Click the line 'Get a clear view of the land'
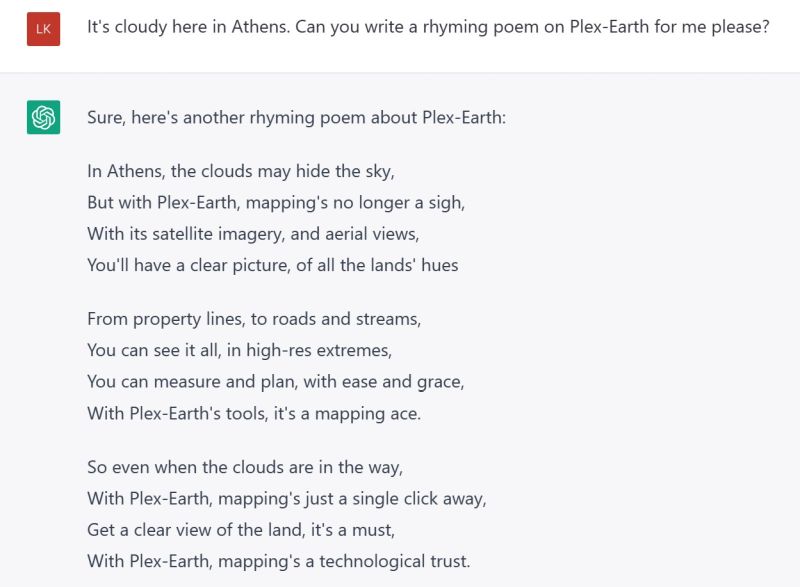Viewport: 800px width, 587px height. 241,530
